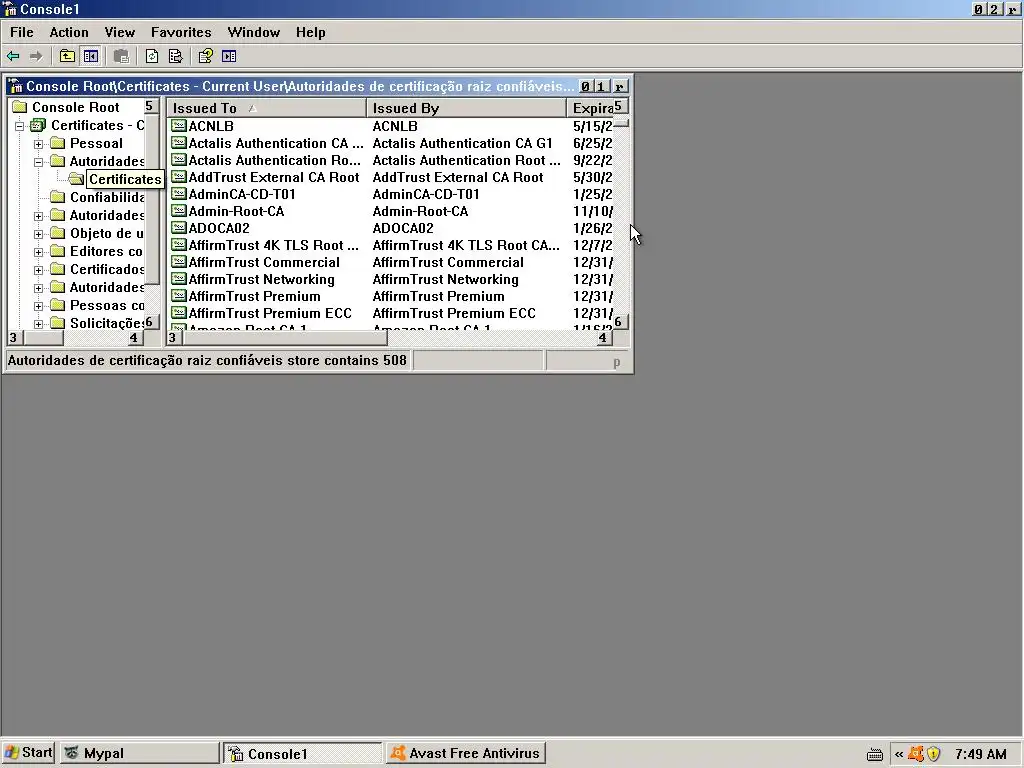Image resolution: width=1024 pixels, height=768 pixels.
Task: Click the AddTrust External CA Root certificate icon
Action: pyautogui.click(x=178, y=177)
